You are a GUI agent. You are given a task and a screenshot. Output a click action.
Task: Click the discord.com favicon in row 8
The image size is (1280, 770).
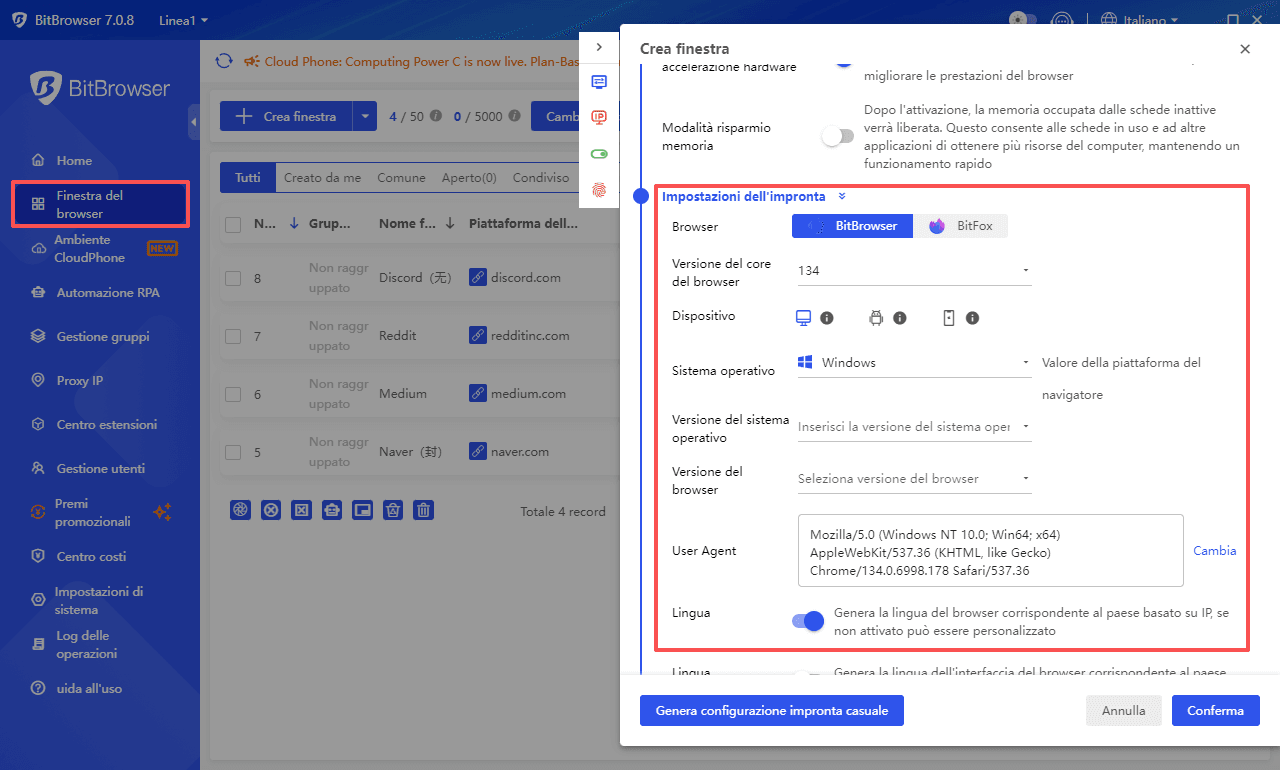478,277
